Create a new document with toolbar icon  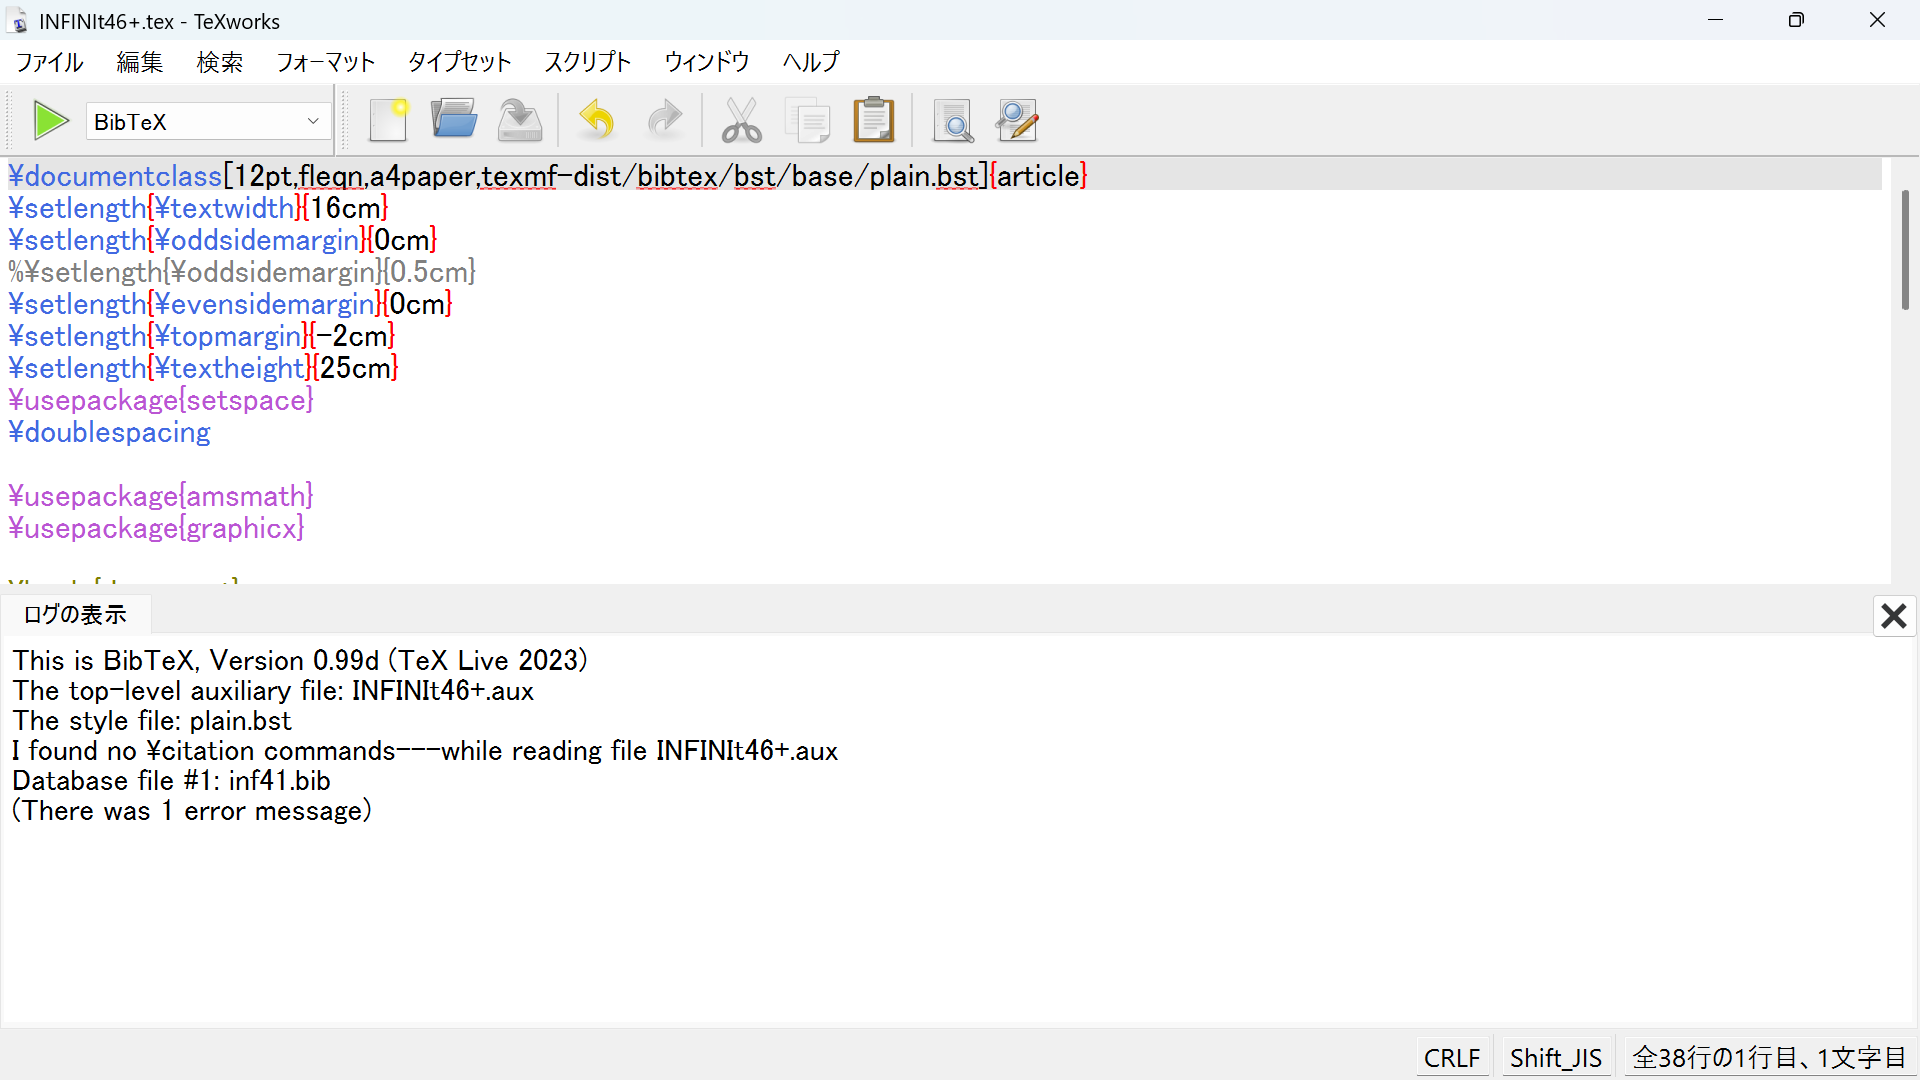tap(388, 121)
